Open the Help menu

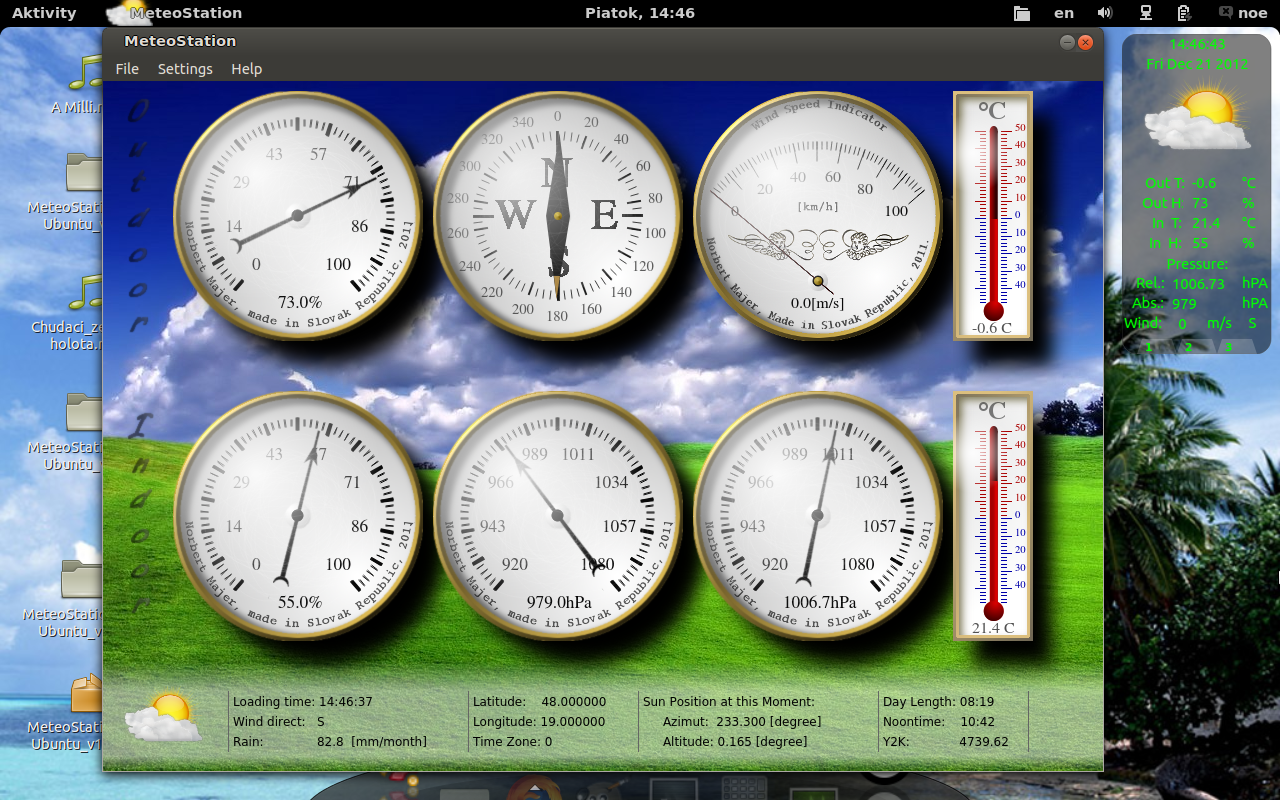coord(246,69)
